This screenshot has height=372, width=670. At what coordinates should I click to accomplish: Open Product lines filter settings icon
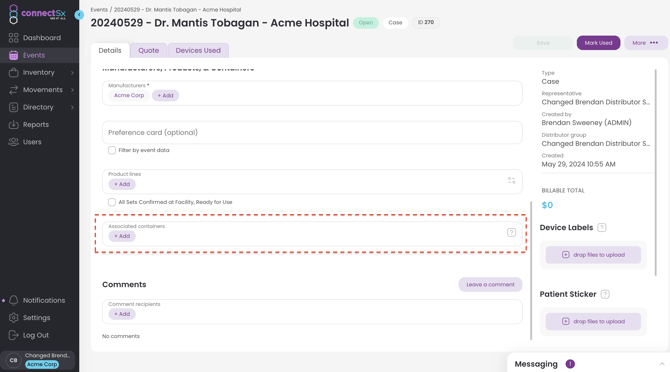[511, 180]
